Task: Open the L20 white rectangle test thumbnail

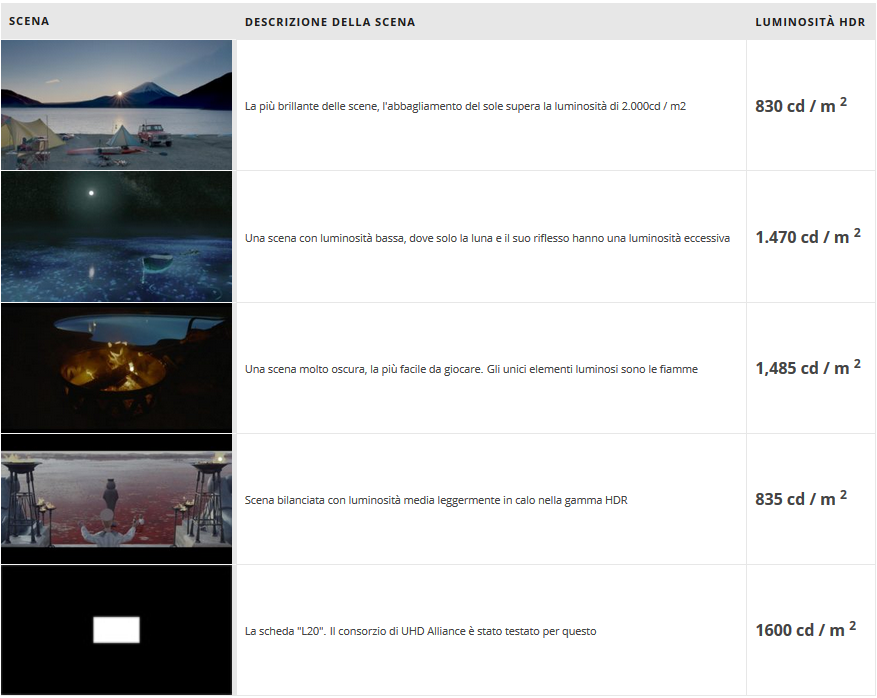Action: pyautogui.click(x=116, y=630)
